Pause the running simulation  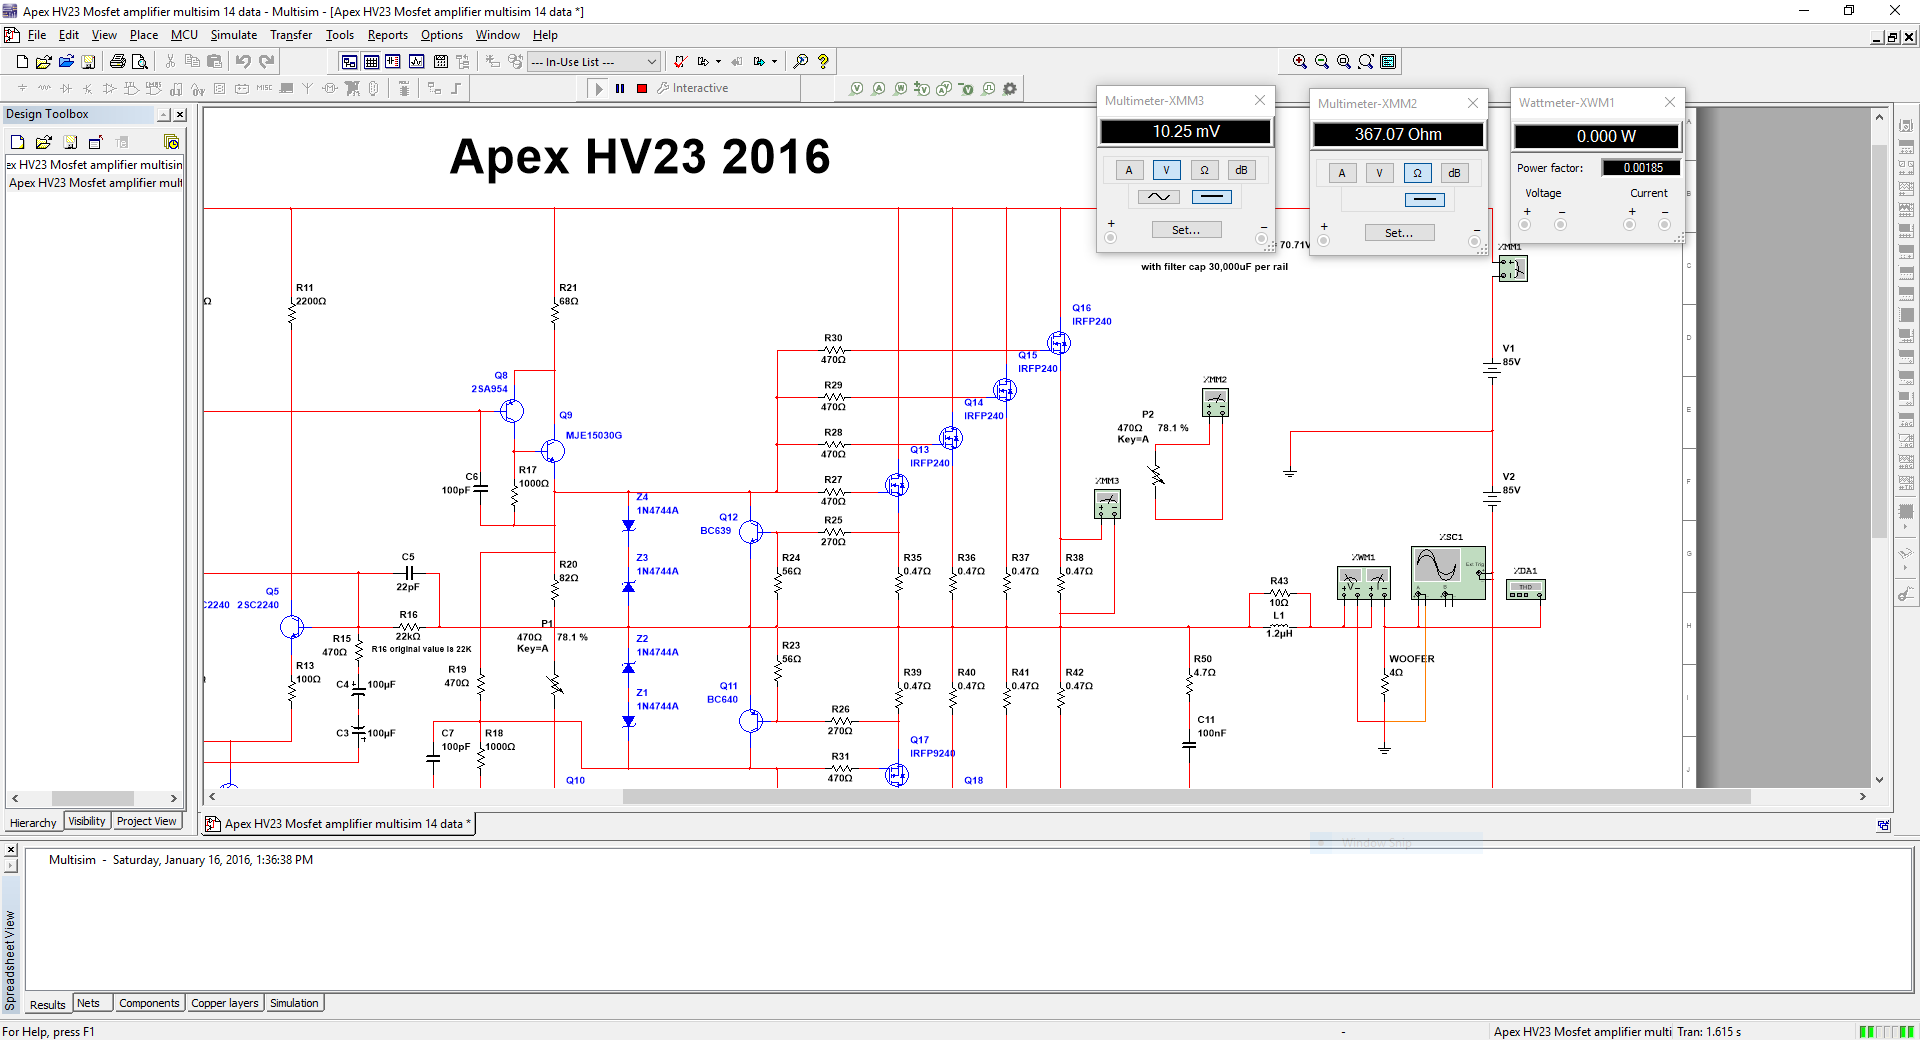(x=620, y=89)
